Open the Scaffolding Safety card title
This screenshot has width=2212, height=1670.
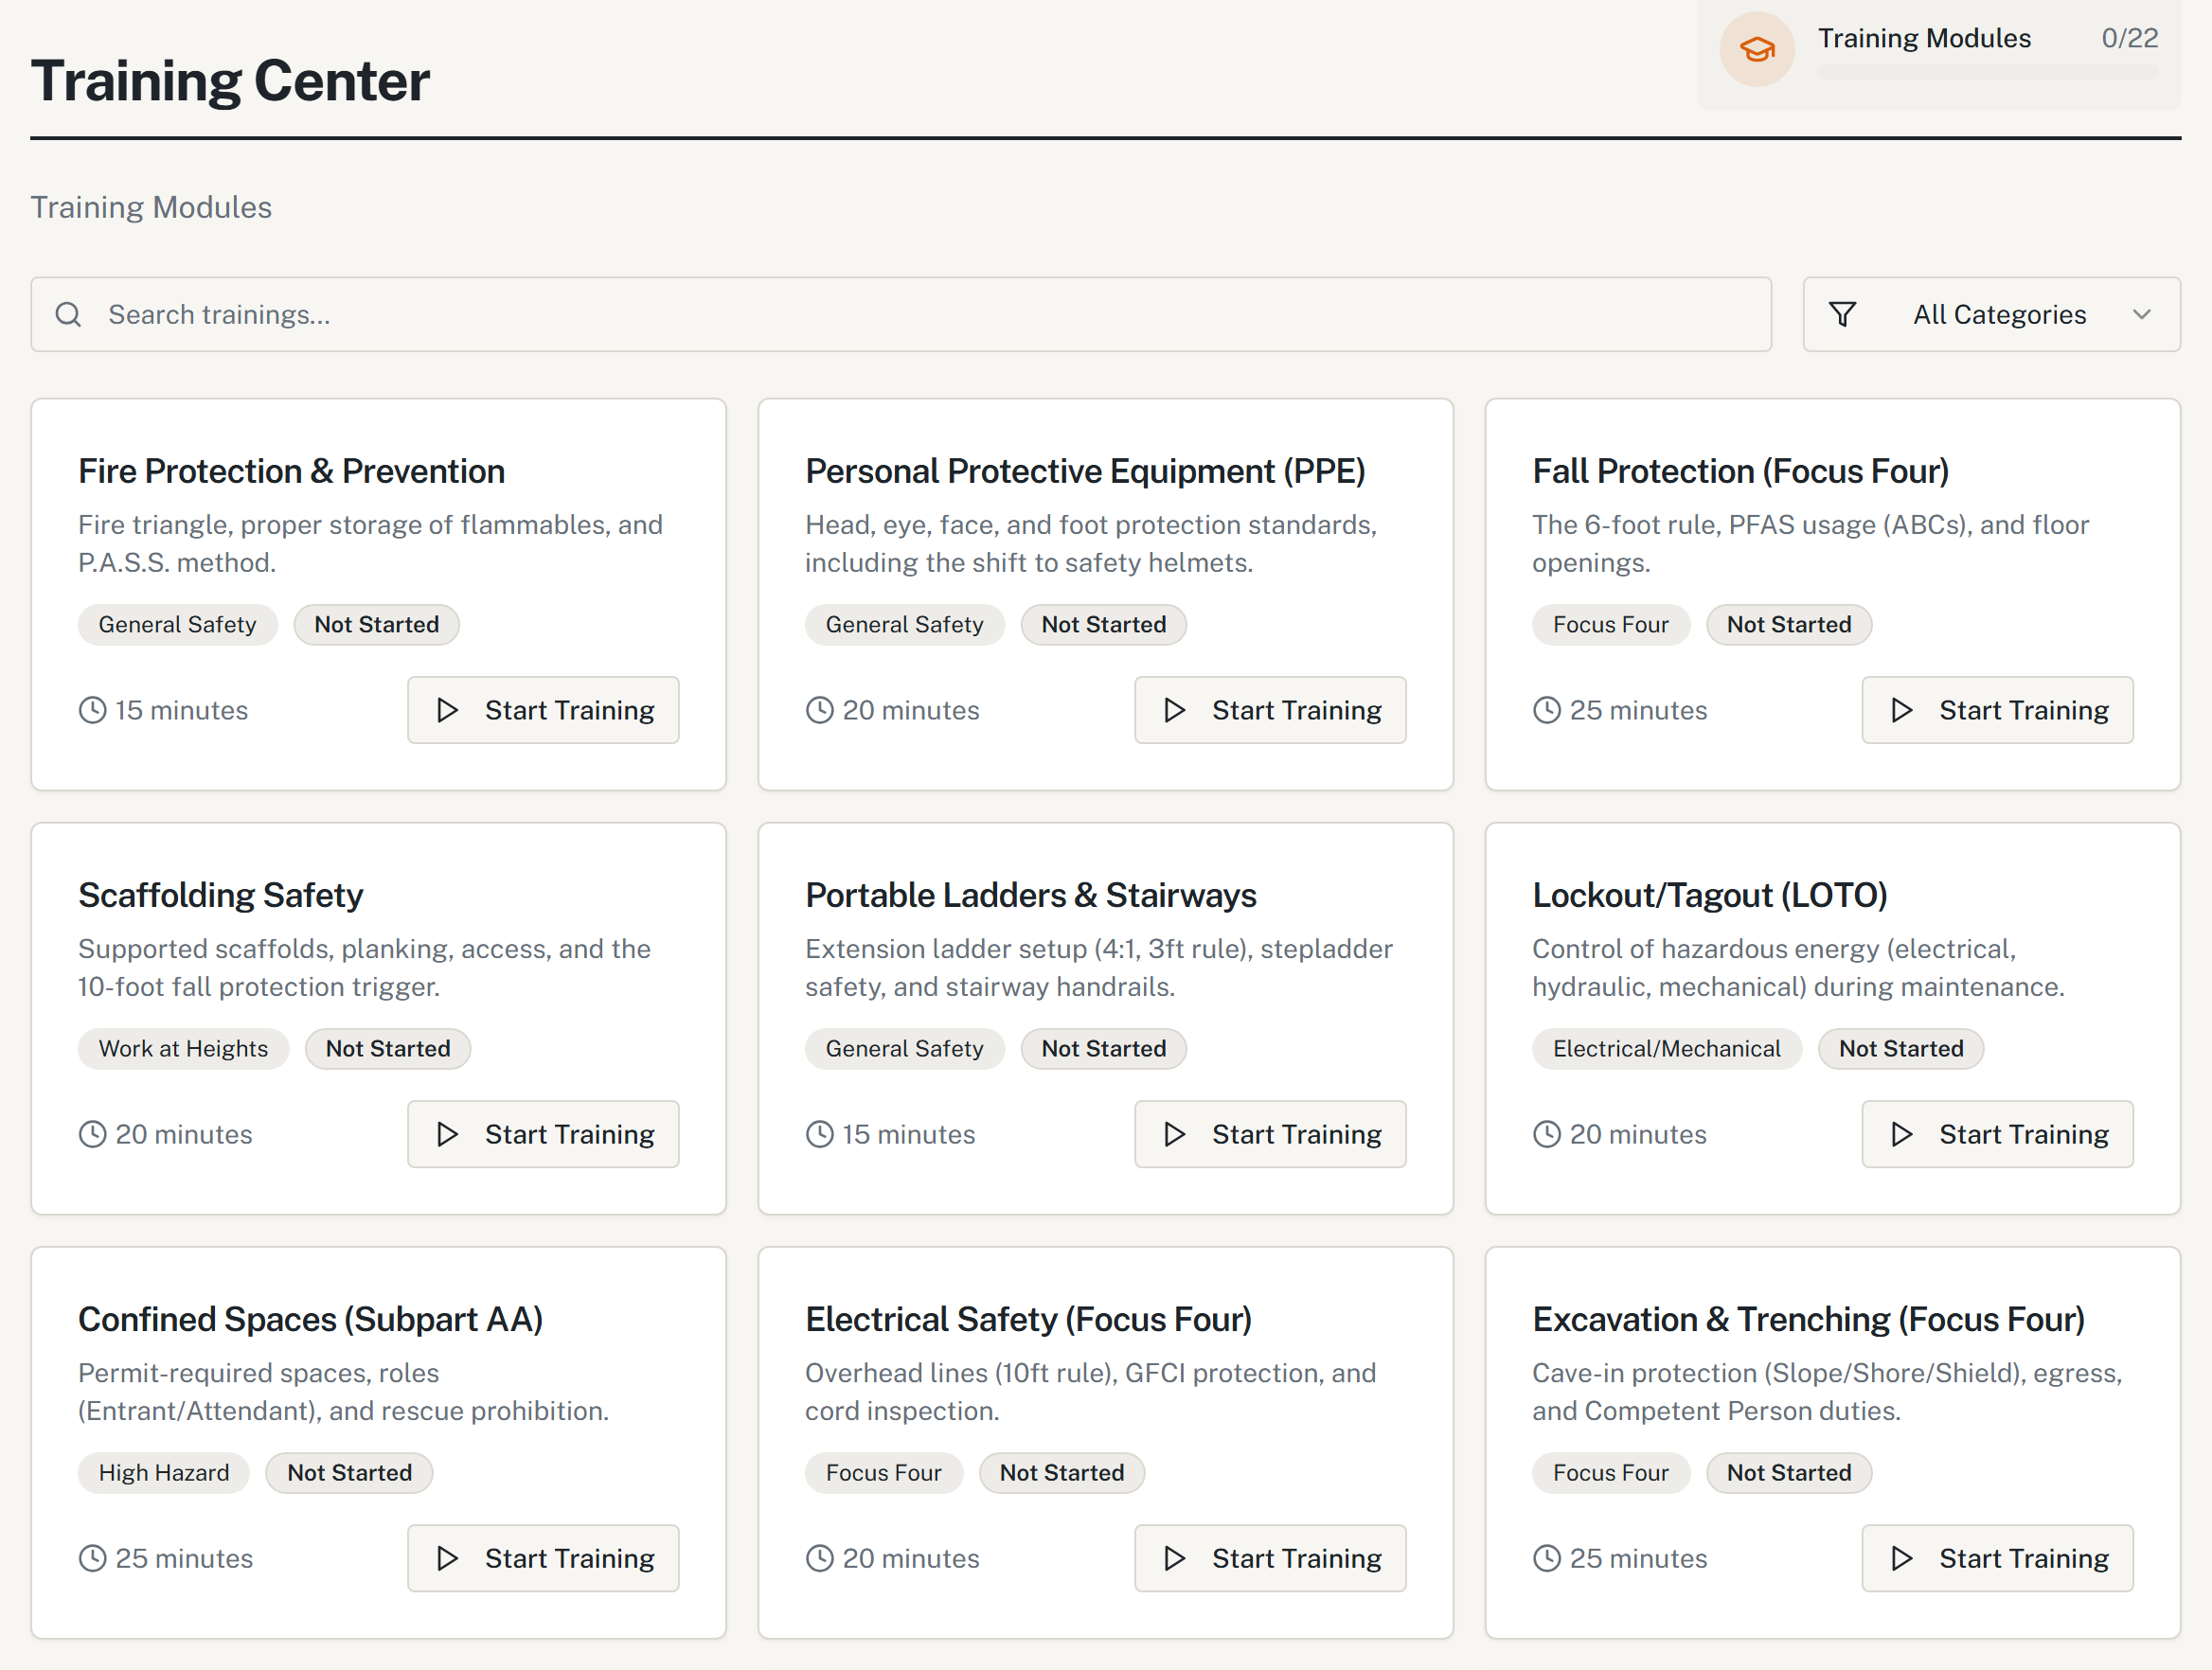221,895
